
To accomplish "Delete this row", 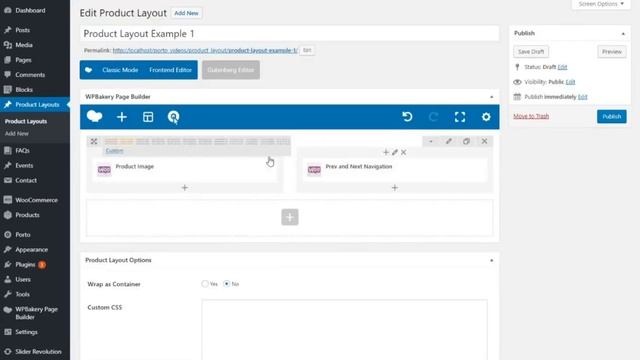I will [x=484, y=141].
